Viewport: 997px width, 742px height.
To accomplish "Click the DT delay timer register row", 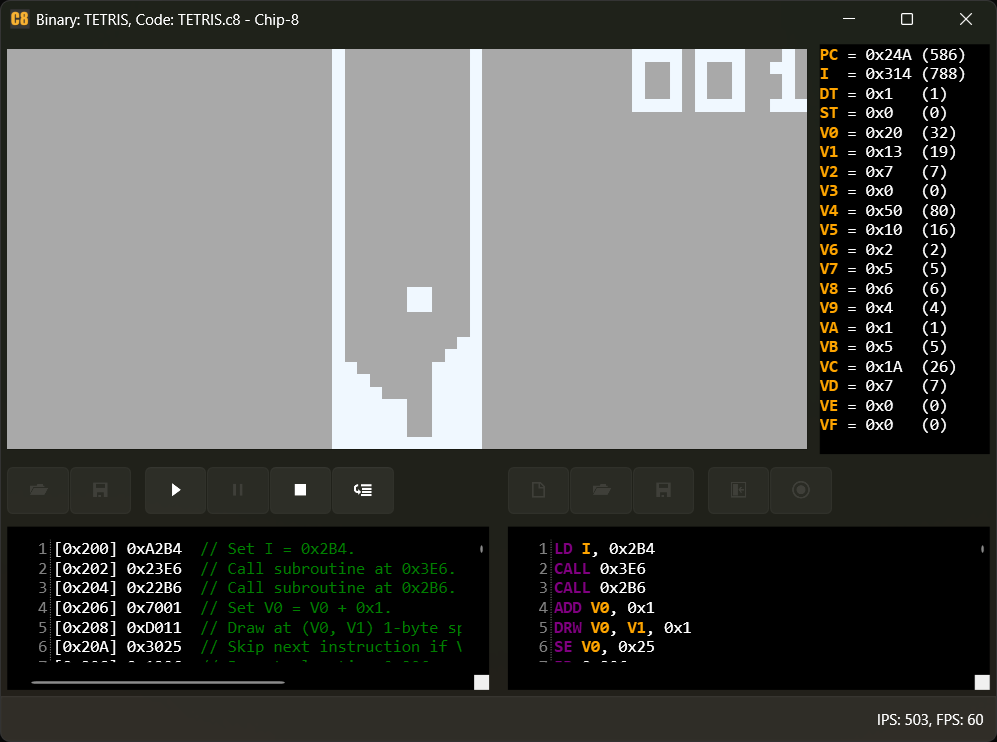I will (x=884, y=93).
